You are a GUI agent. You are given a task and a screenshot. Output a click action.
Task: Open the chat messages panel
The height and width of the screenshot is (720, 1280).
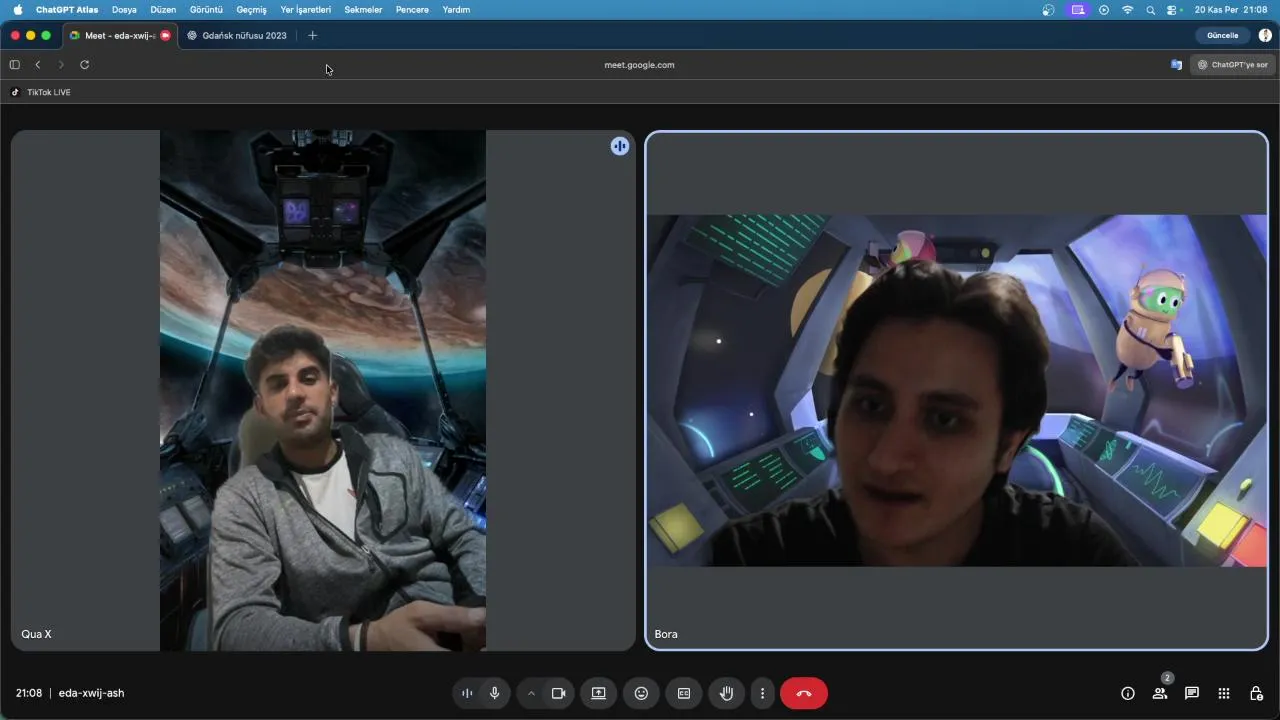(x=1192, y=693)
